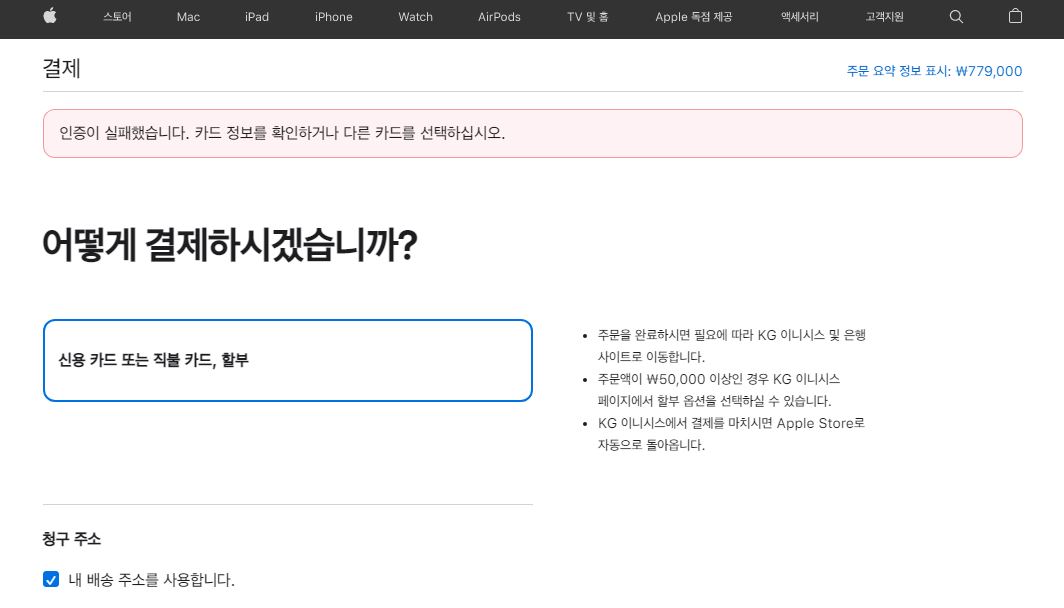Click the note about 주문액이 ₩50,000 이상인 경우

coord(719,390)
